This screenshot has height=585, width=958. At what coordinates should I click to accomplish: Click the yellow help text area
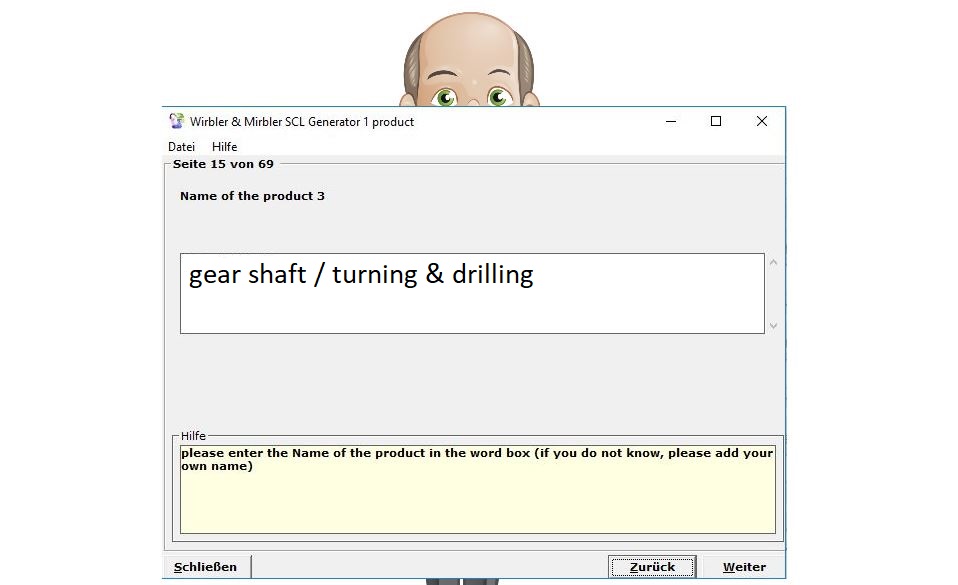pyautogui.click(x=477, y=500)
